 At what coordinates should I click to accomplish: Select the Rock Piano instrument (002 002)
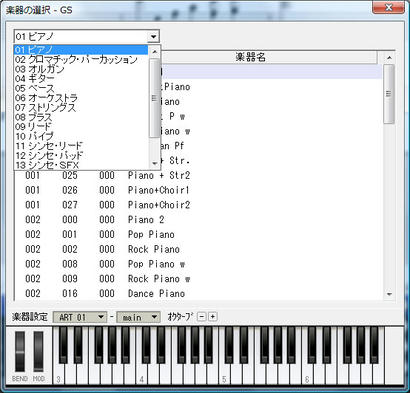click(x=199, y=249)
